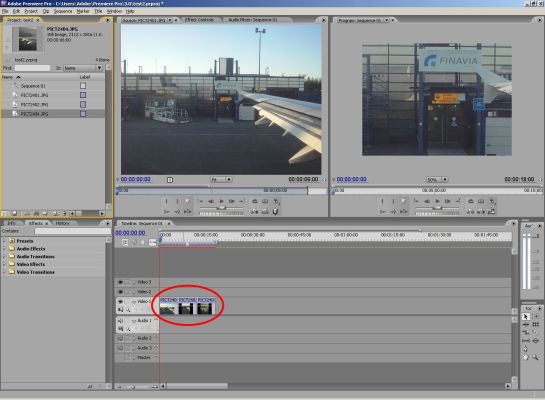
Task: Toggle Video 2 track eye visibility
Action: 120,292
